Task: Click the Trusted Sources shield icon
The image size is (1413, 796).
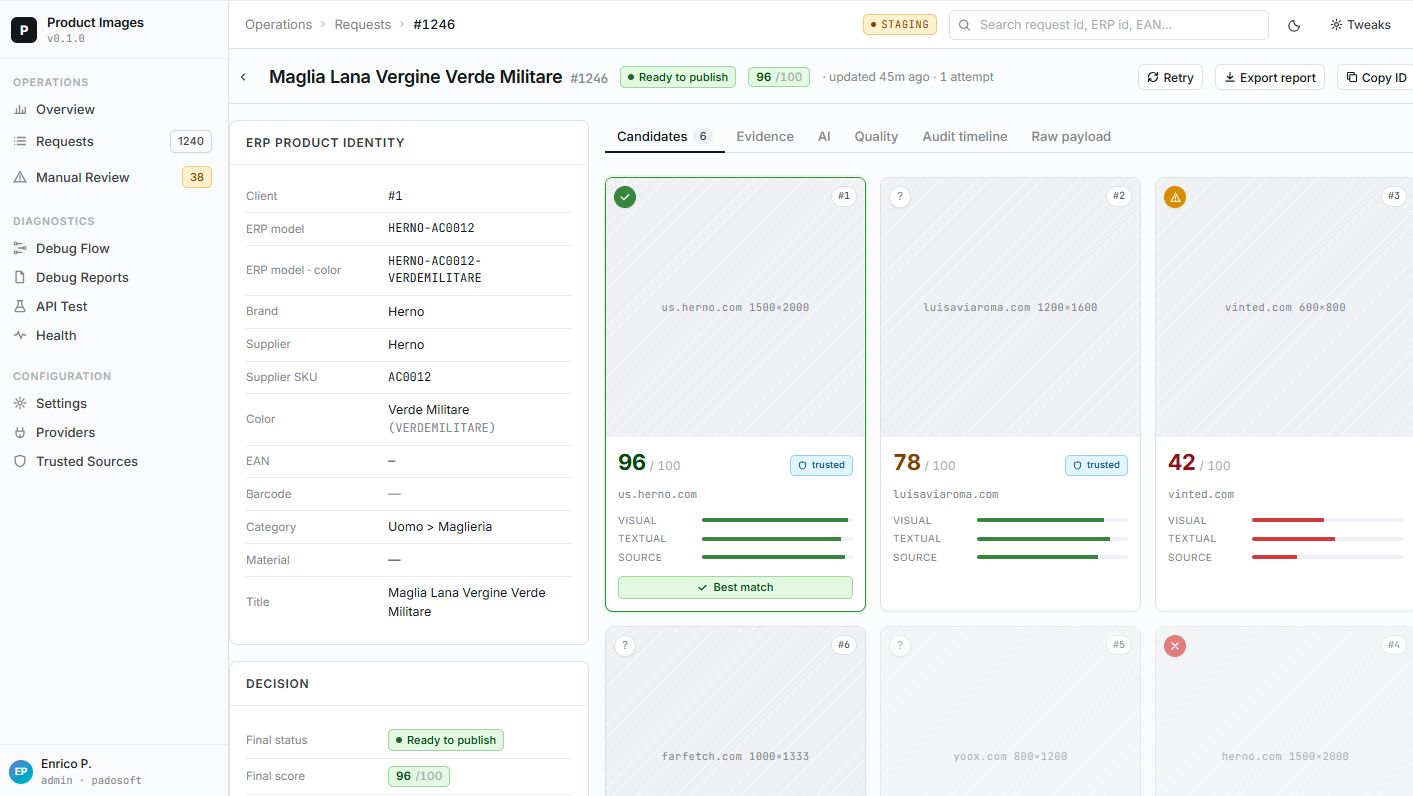Action: pos(20,462)
